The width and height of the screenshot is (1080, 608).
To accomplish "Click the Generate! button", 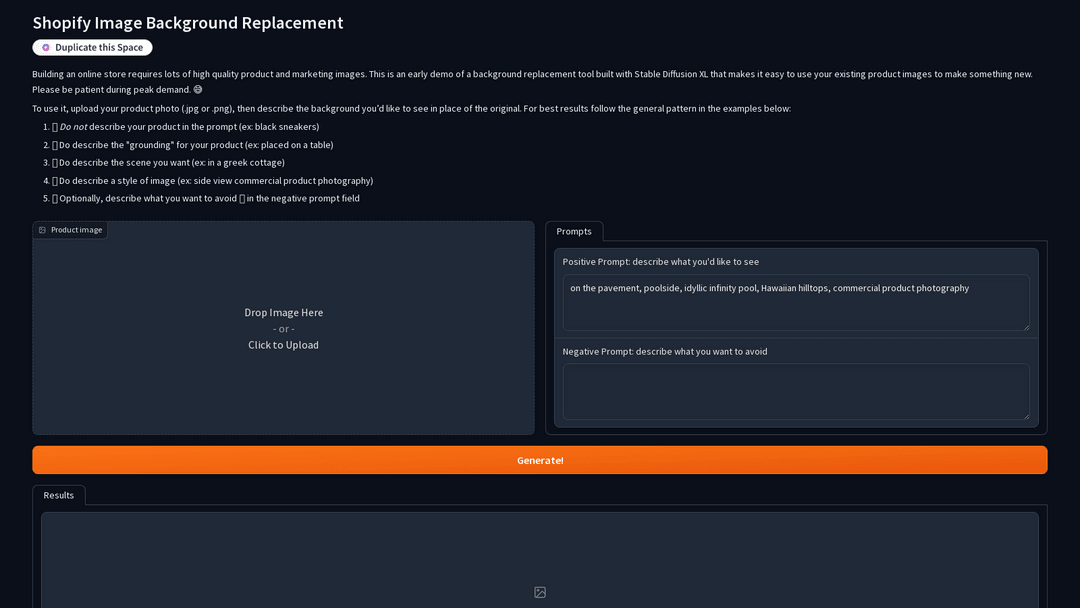I will point(540,460).
